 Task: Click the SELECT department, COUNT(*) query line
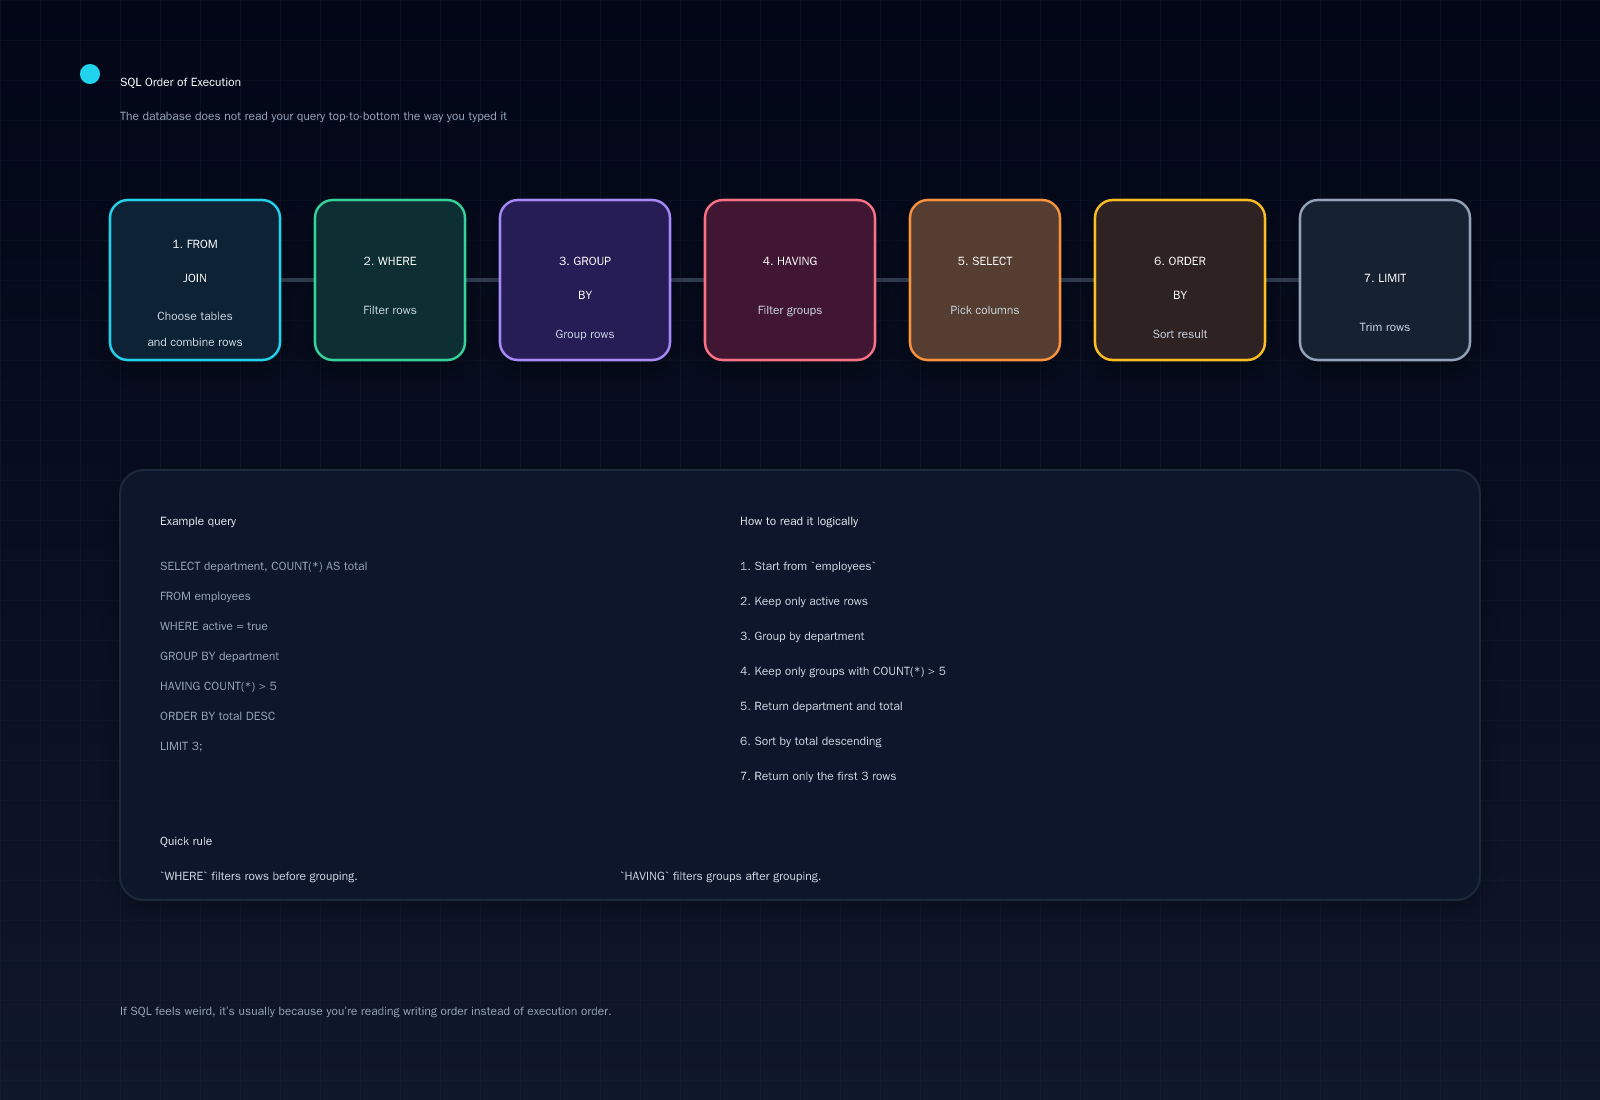(263, 566)
